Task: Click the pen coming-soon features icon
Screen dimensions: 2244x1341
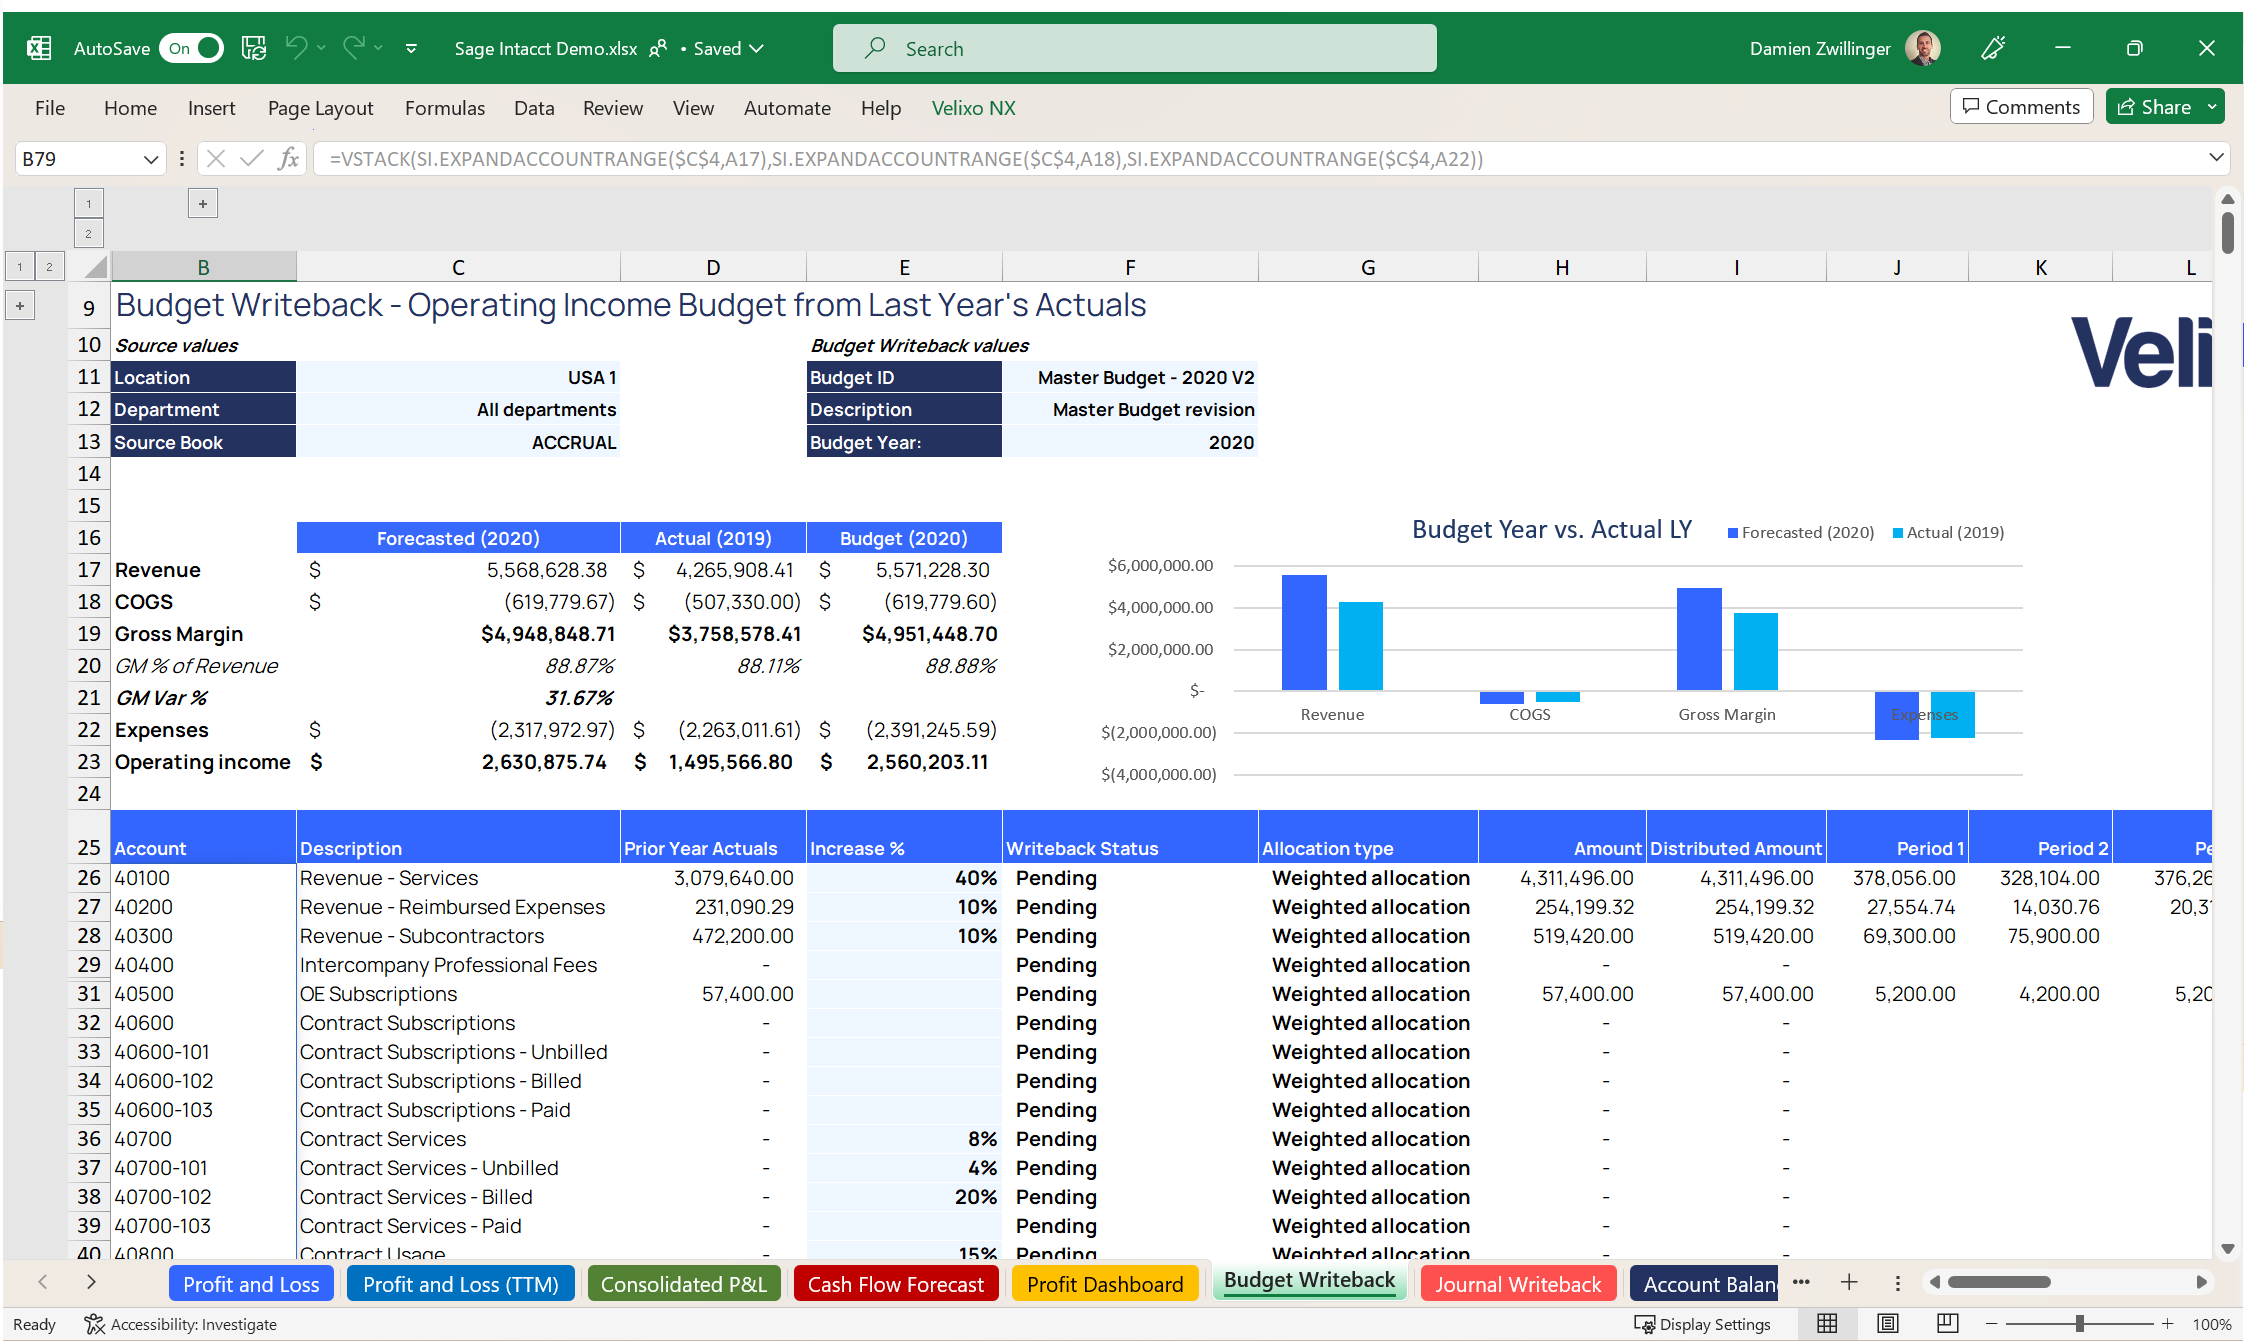Action: click(1993, 47)
